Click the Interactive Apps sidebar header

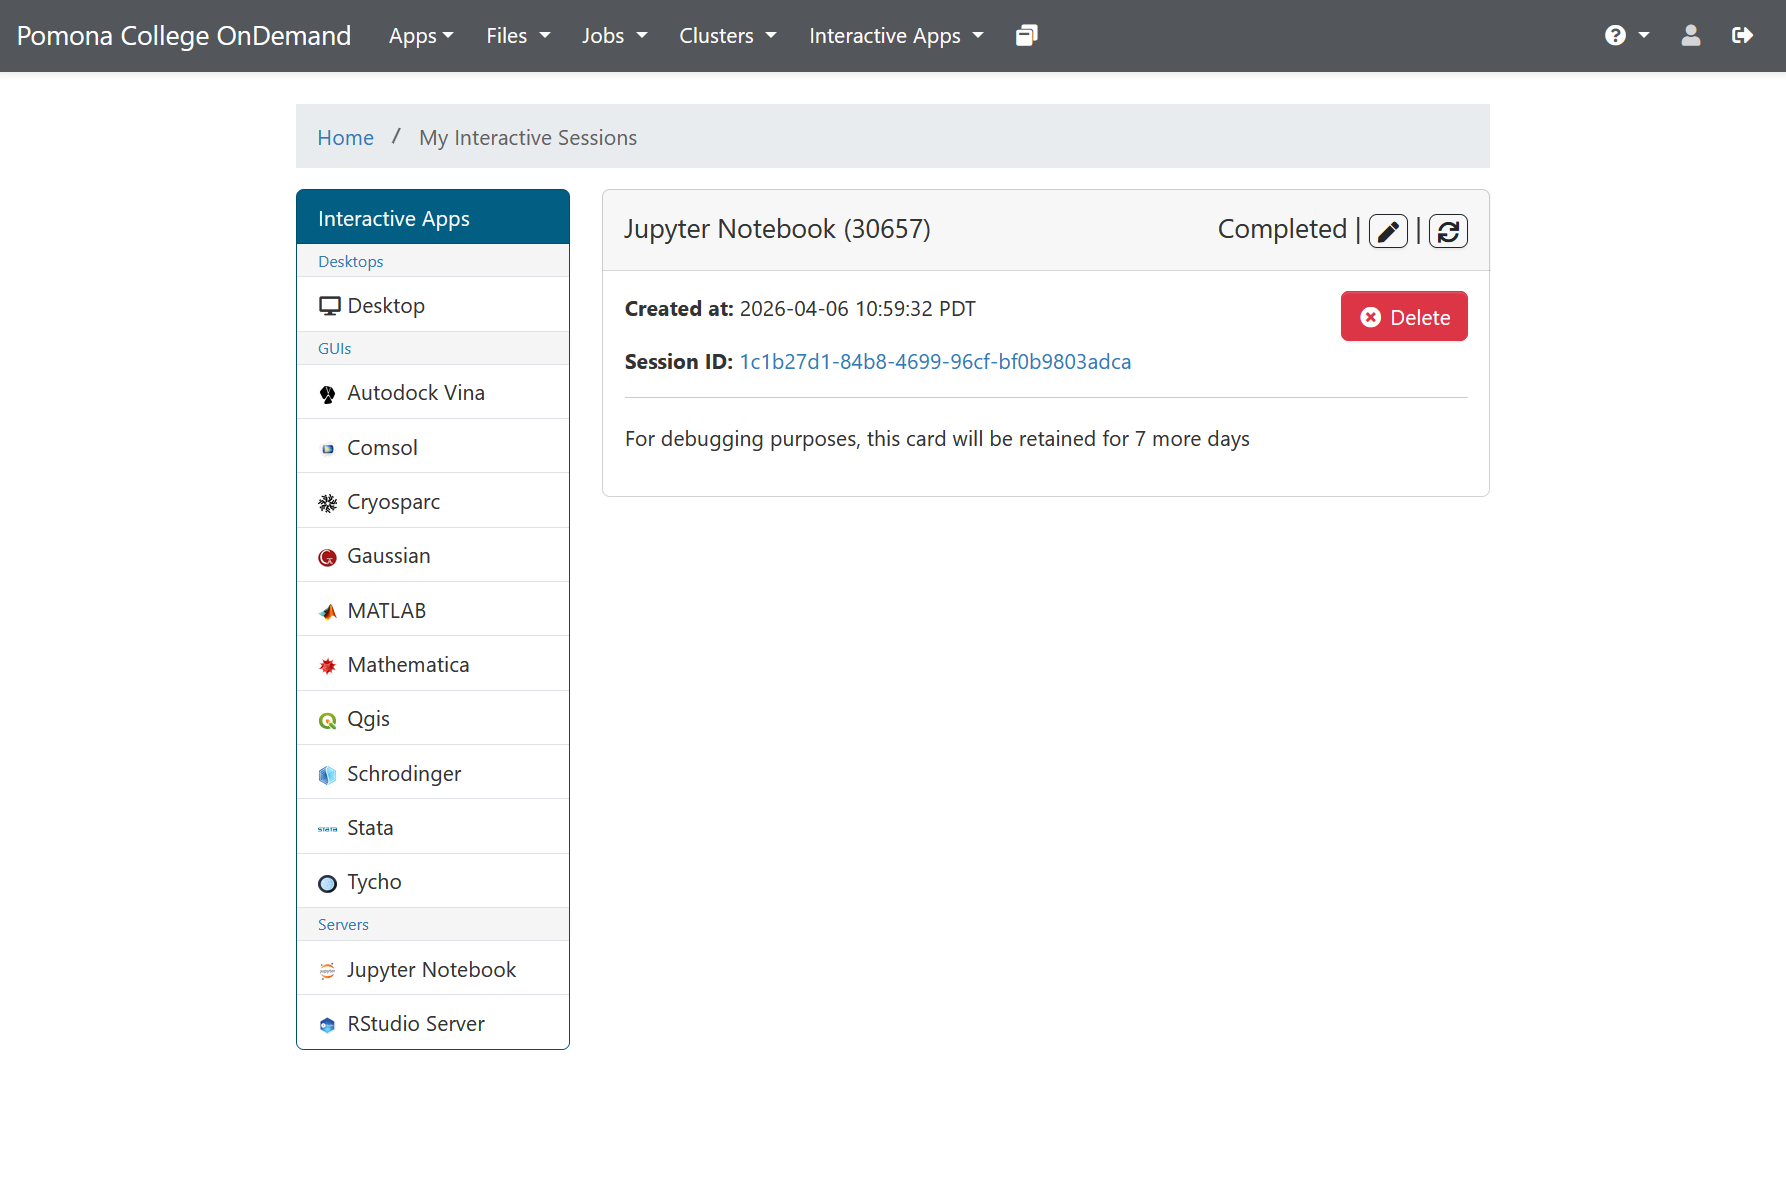[x=433, y=217]
